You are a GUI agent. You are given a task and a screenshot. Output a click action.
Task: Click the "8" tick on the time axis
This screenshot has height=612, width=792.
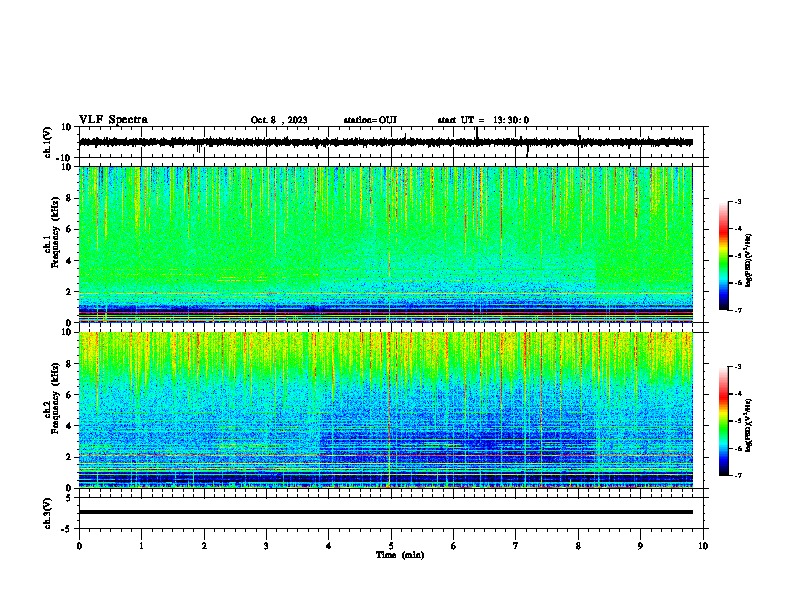coord(578,546)
